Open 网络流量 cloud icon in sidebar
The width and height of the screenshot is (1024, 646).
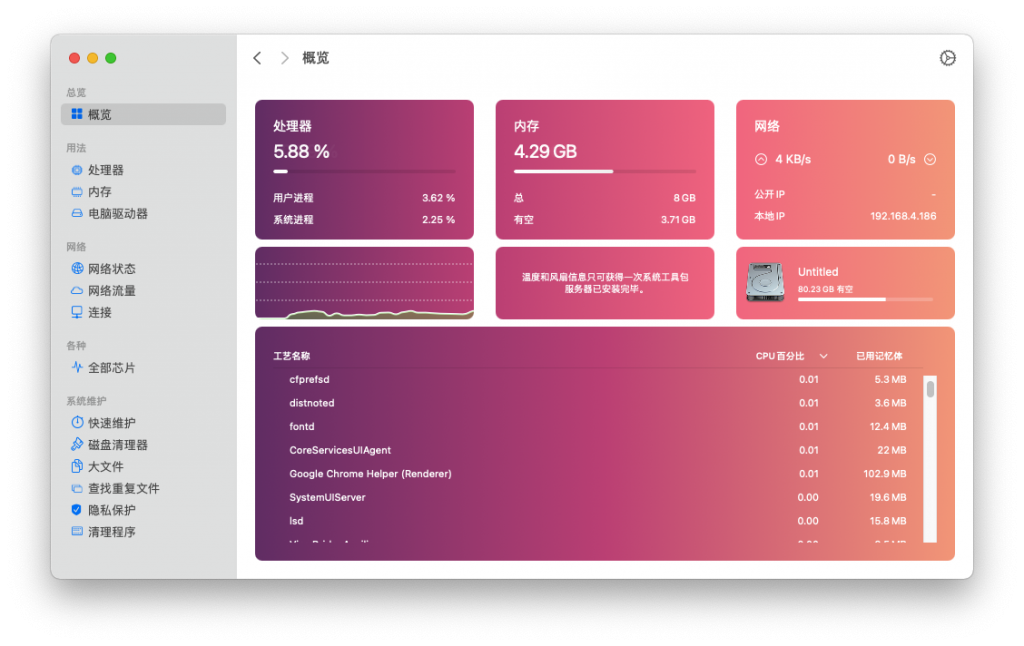(x=76, y=291)
